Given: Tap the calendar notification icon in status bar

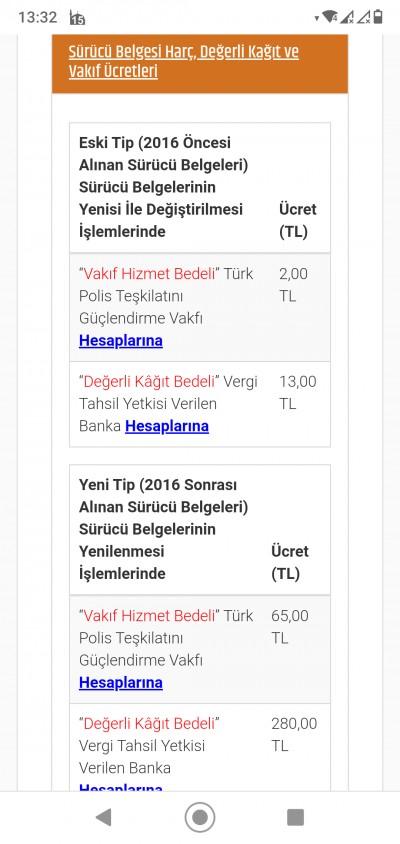Looking at the screenshot, I should (78, 18).
